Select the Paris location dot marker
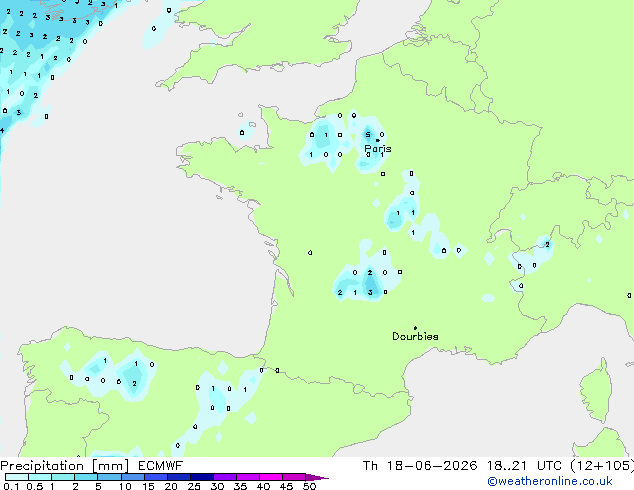This screenshot has height=490, width=634. coord(378,140)
